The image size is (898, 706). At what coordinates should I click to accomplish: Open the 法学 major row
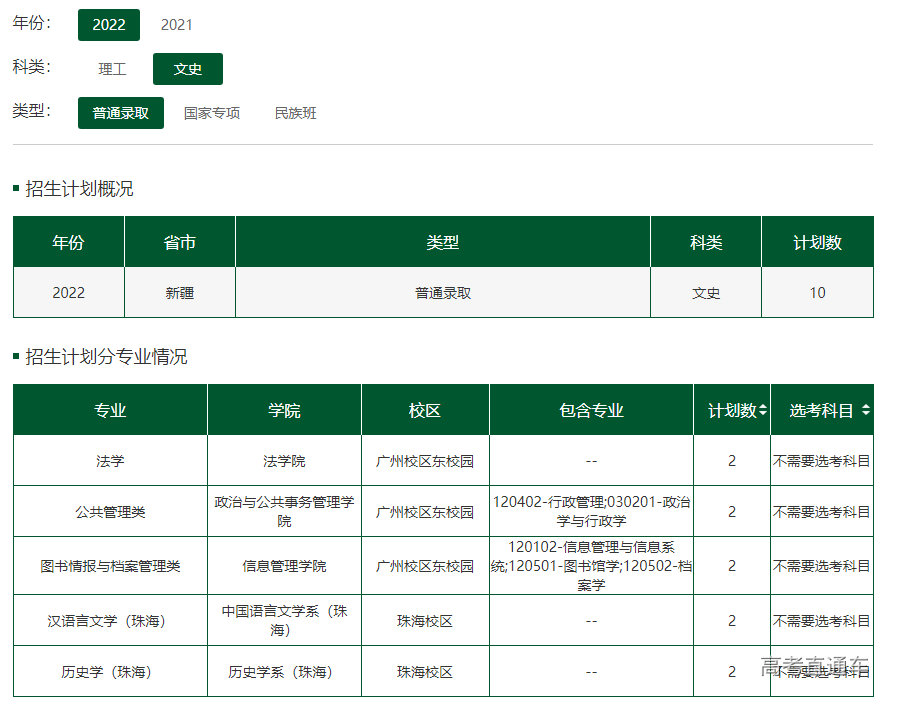click(110, 461)
